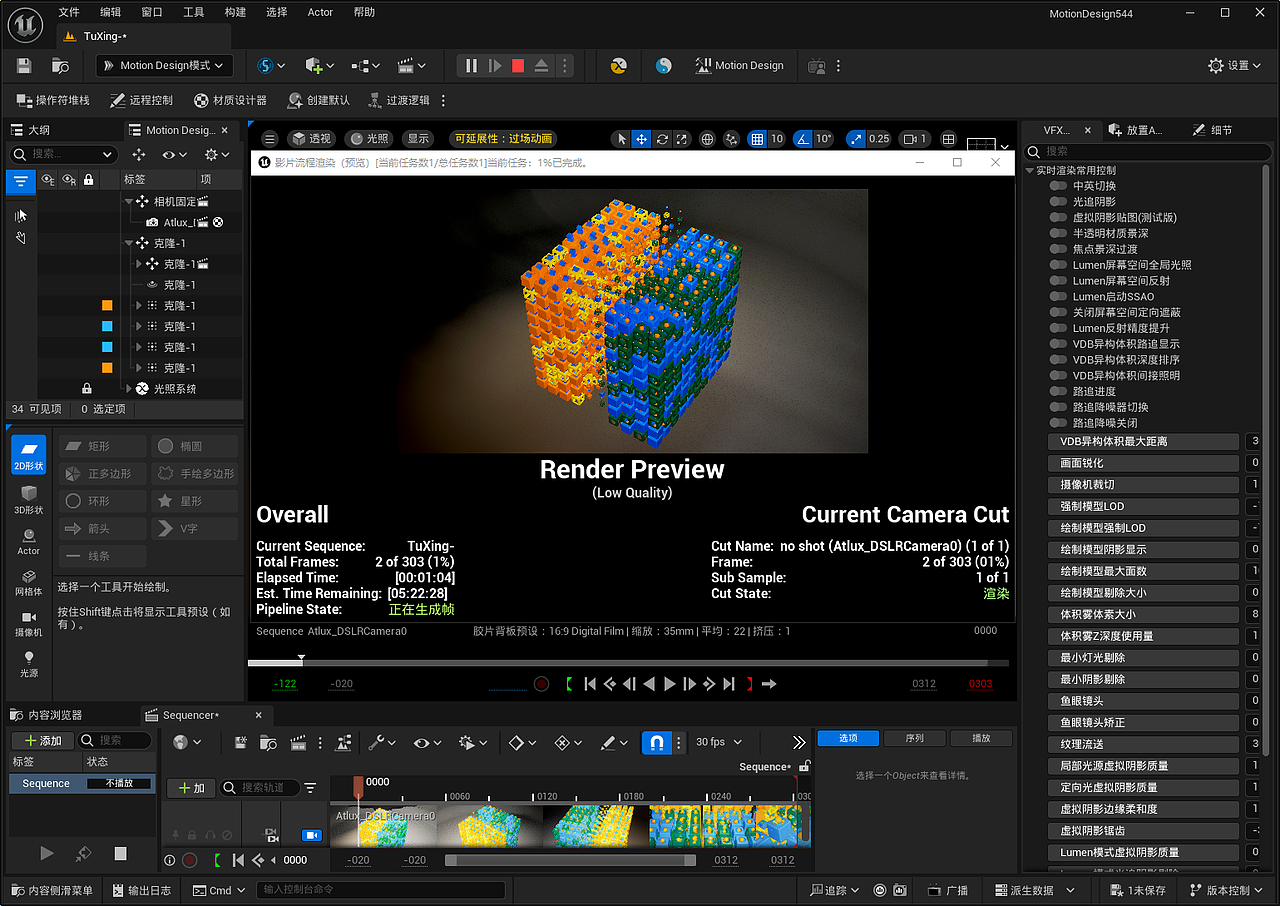This screenshot has width=1280, height=906.
Task: Click the 操作符堆栈 toolbar button
Action: (x=53, y=100)
